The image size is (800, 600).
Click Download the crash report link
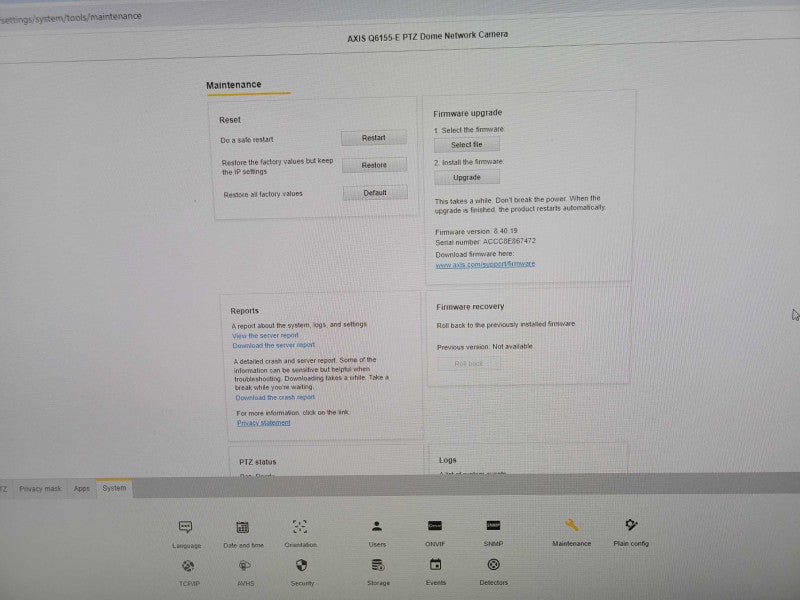[x=276, y=397]
